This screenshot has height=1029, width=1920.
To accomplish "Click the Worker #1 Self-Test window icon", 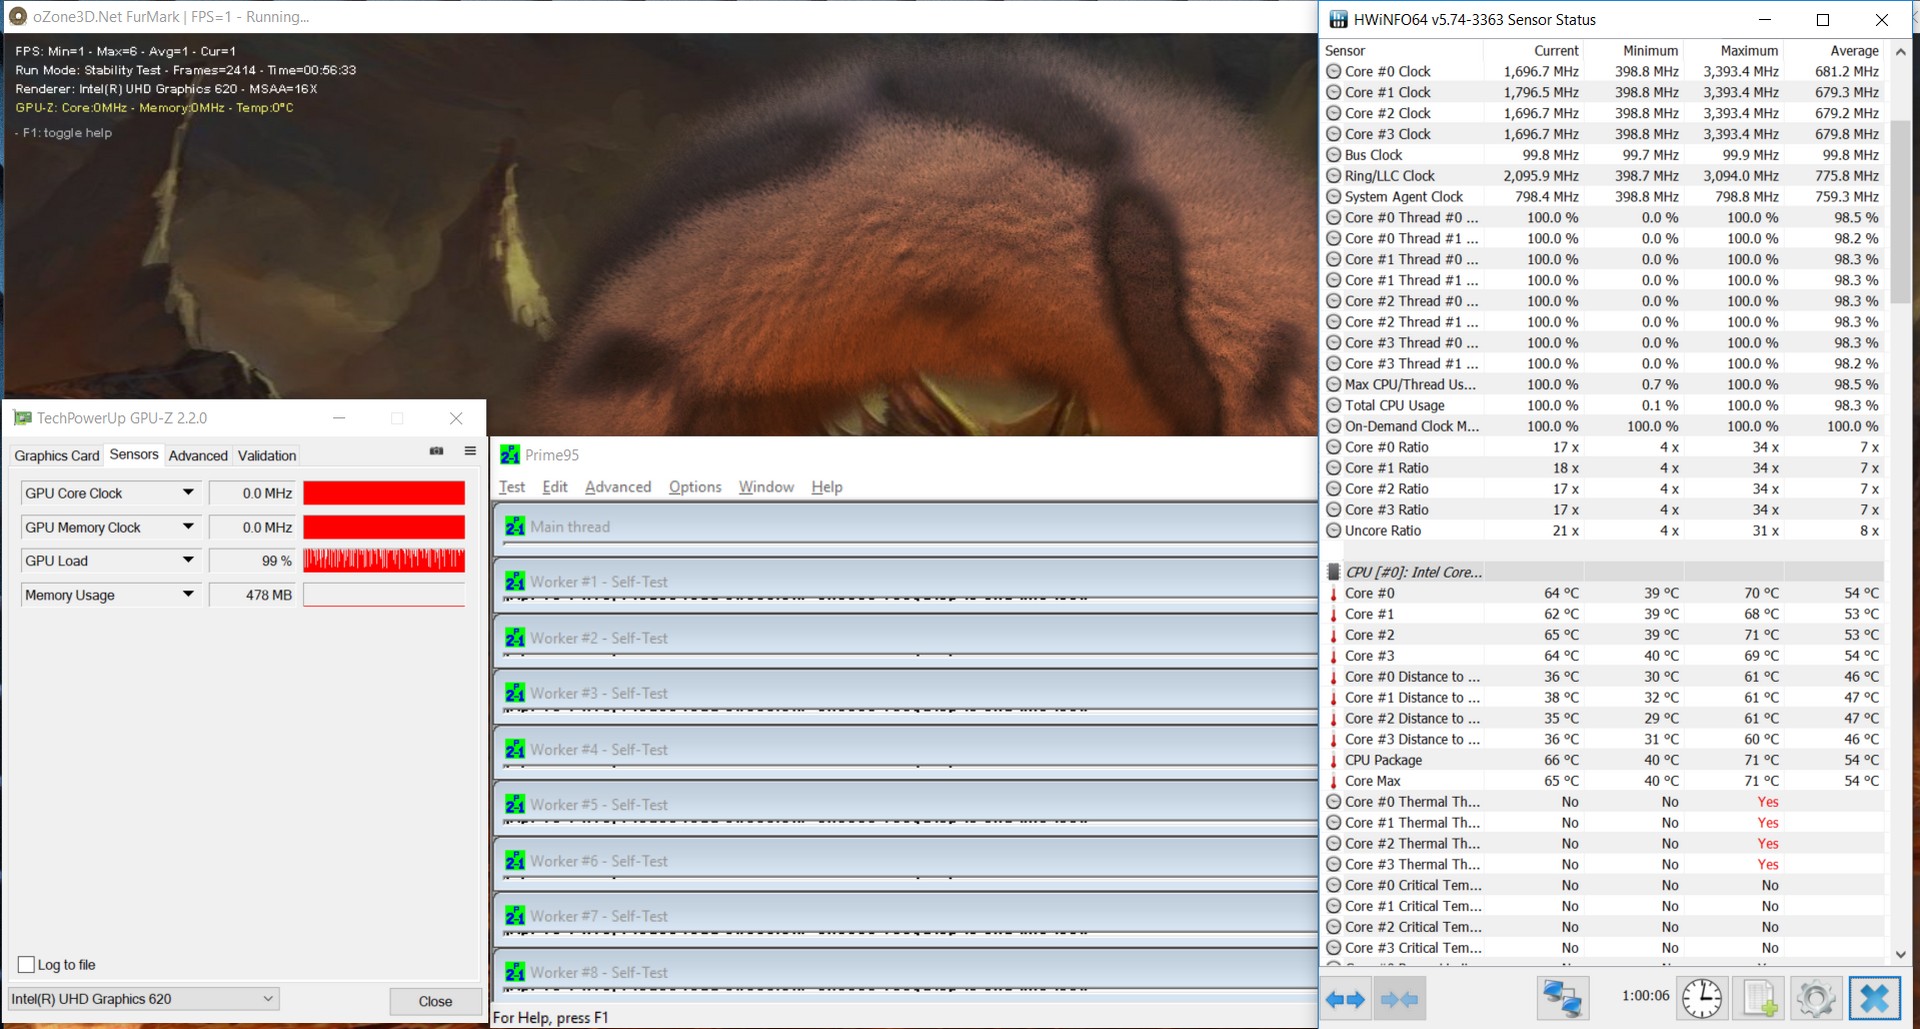I will point(515,582).
